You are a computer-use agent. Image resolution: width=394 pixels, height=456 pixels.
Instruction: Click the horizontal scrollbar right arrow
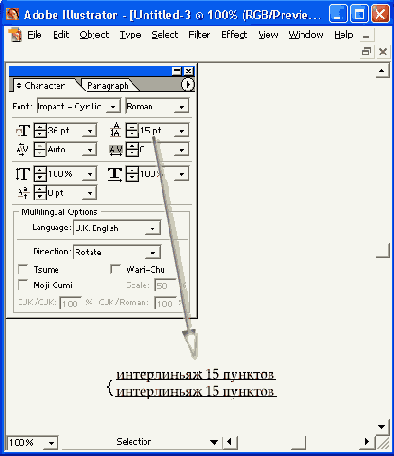click(x=367, y=442)
